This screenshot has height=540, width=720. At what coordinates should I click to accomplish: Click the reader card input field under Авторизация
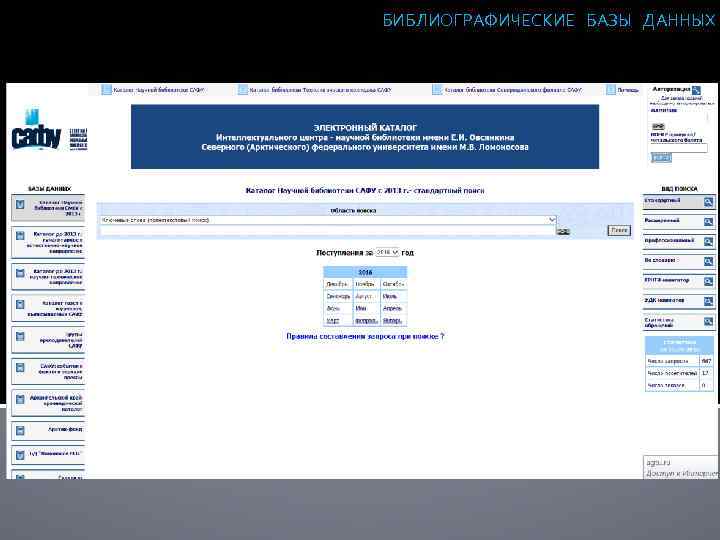click(679, 148)
